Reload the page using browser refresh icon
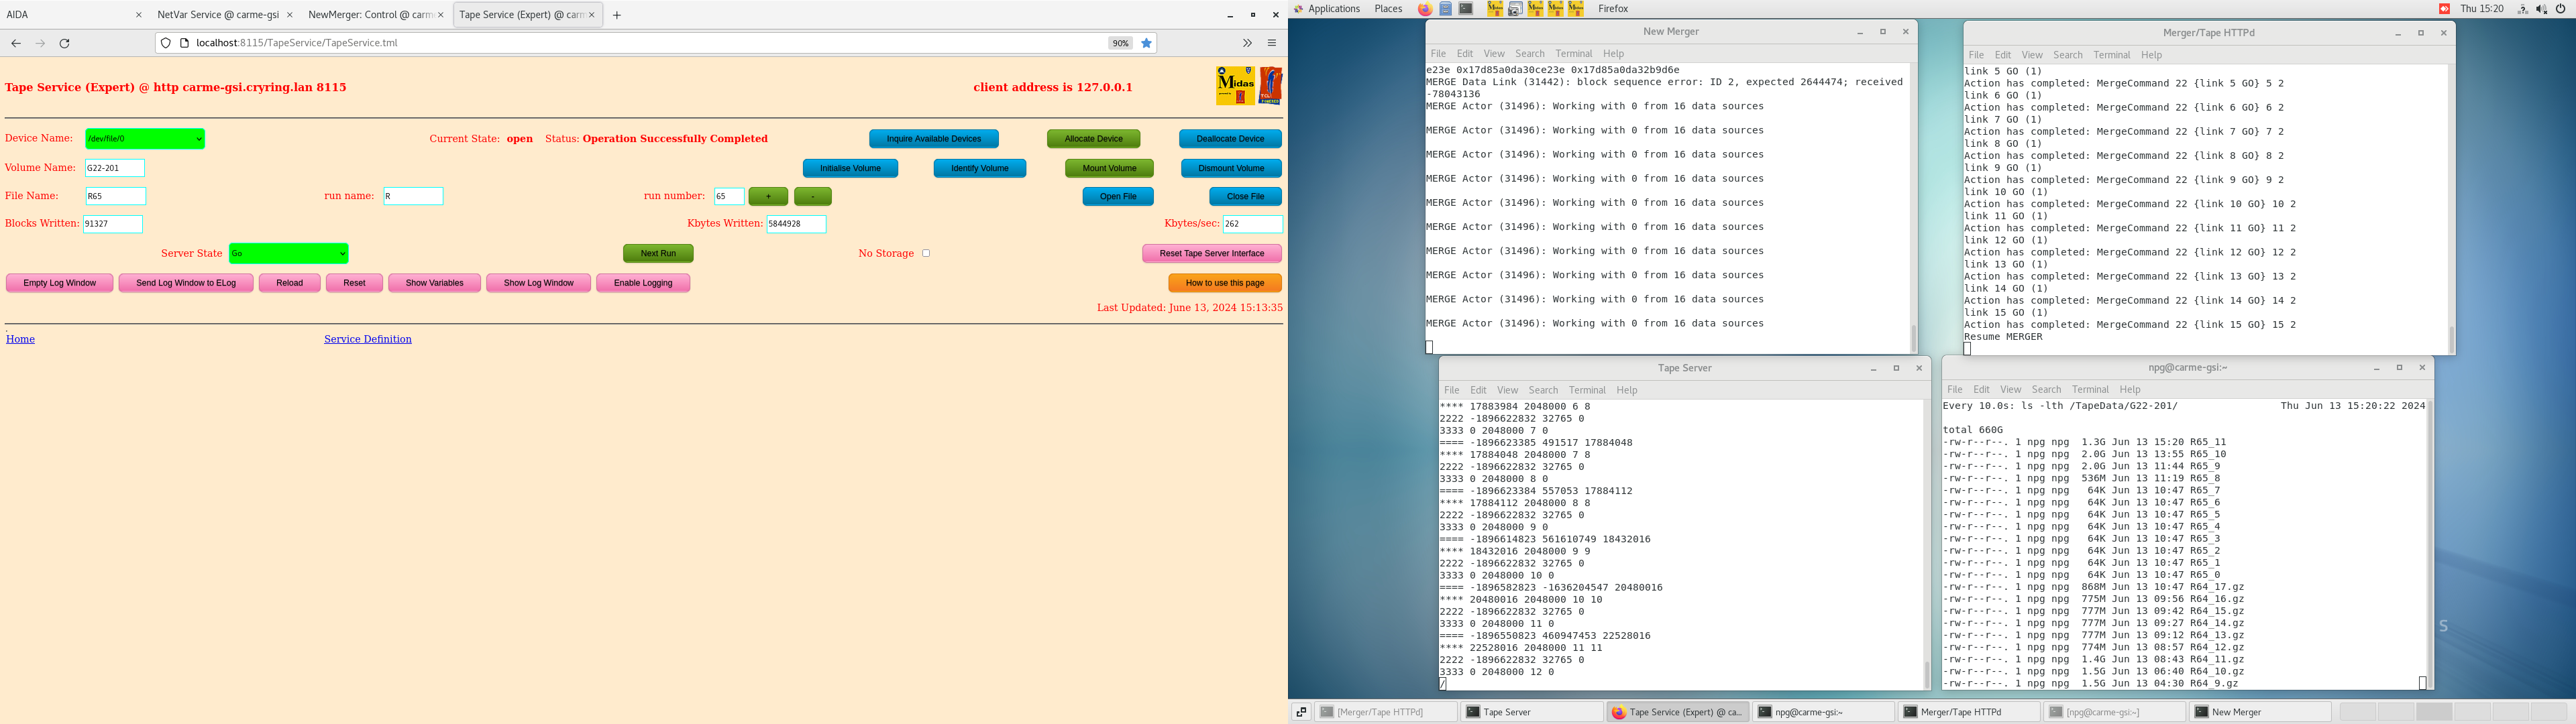 65,43
